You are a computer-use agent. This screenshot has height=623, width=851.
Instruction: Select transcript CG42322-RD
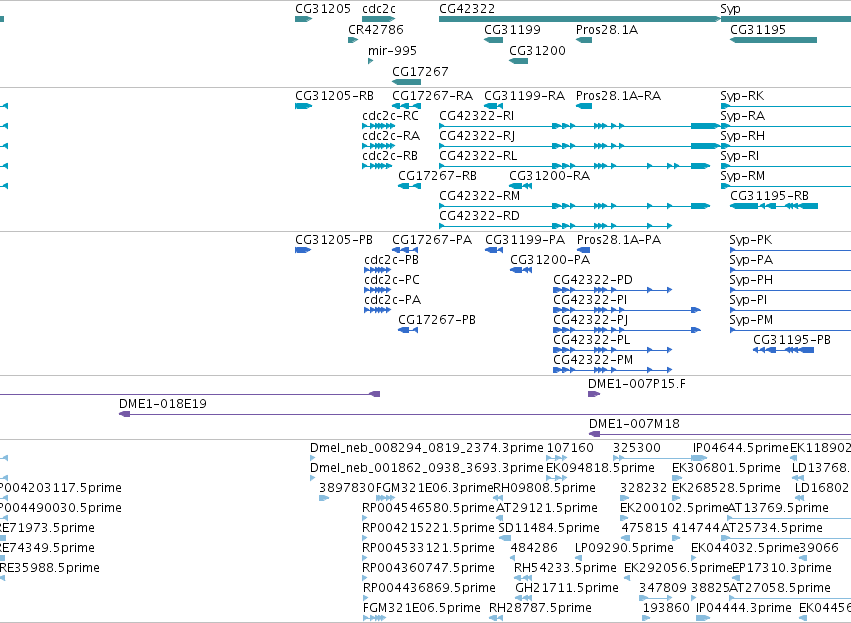point(556,226)
